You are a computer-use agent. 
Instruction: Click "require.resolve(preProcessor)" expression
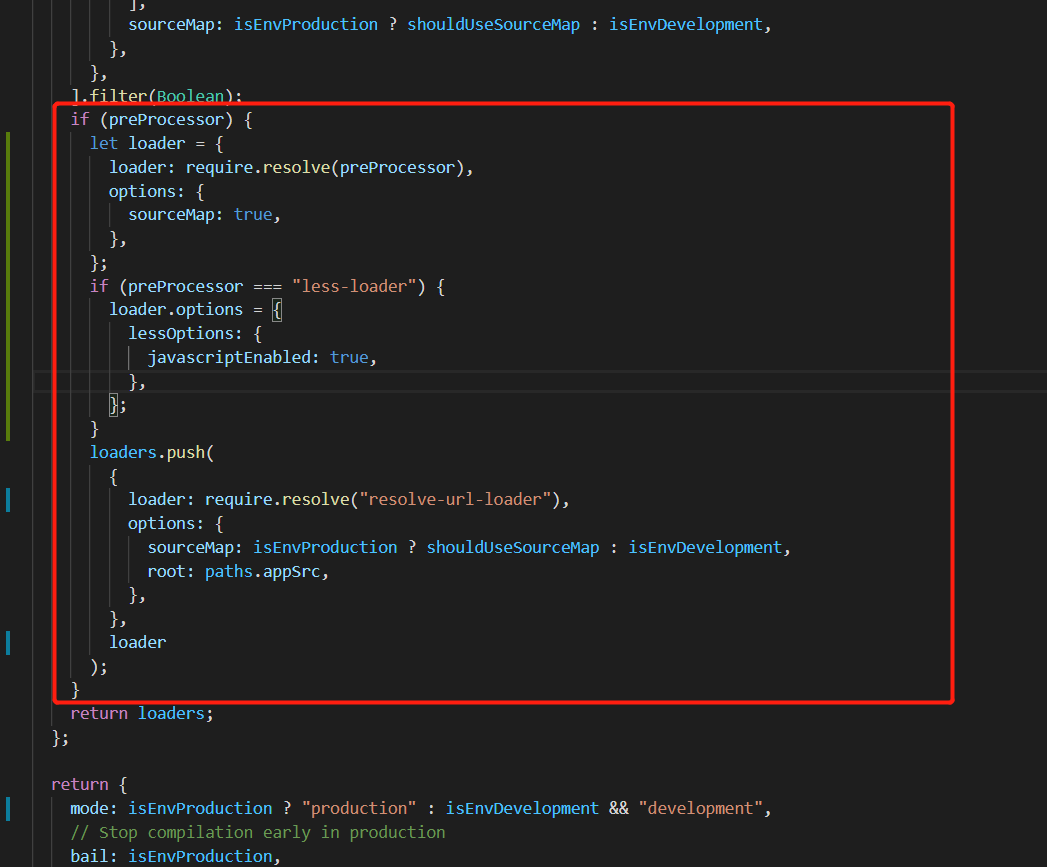[x=325, y=168]
